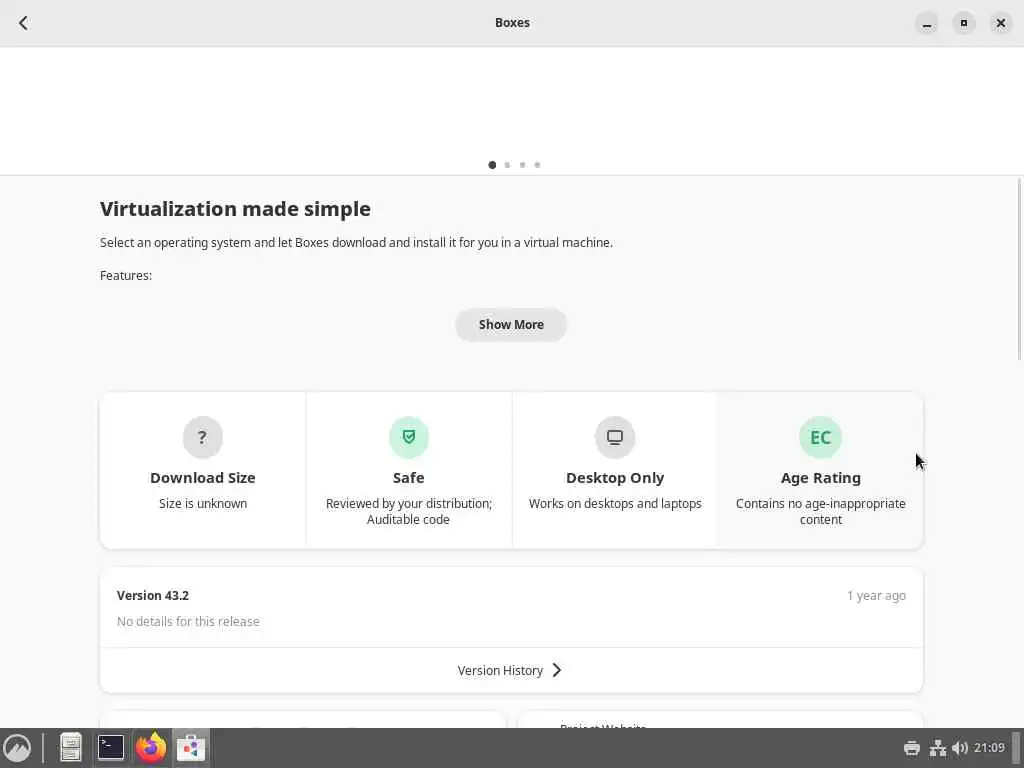Image resolution: width=1024 pixels, height=768 pixels.
Task: Click the Download Size question mark icon
Action: pos(202,437)
